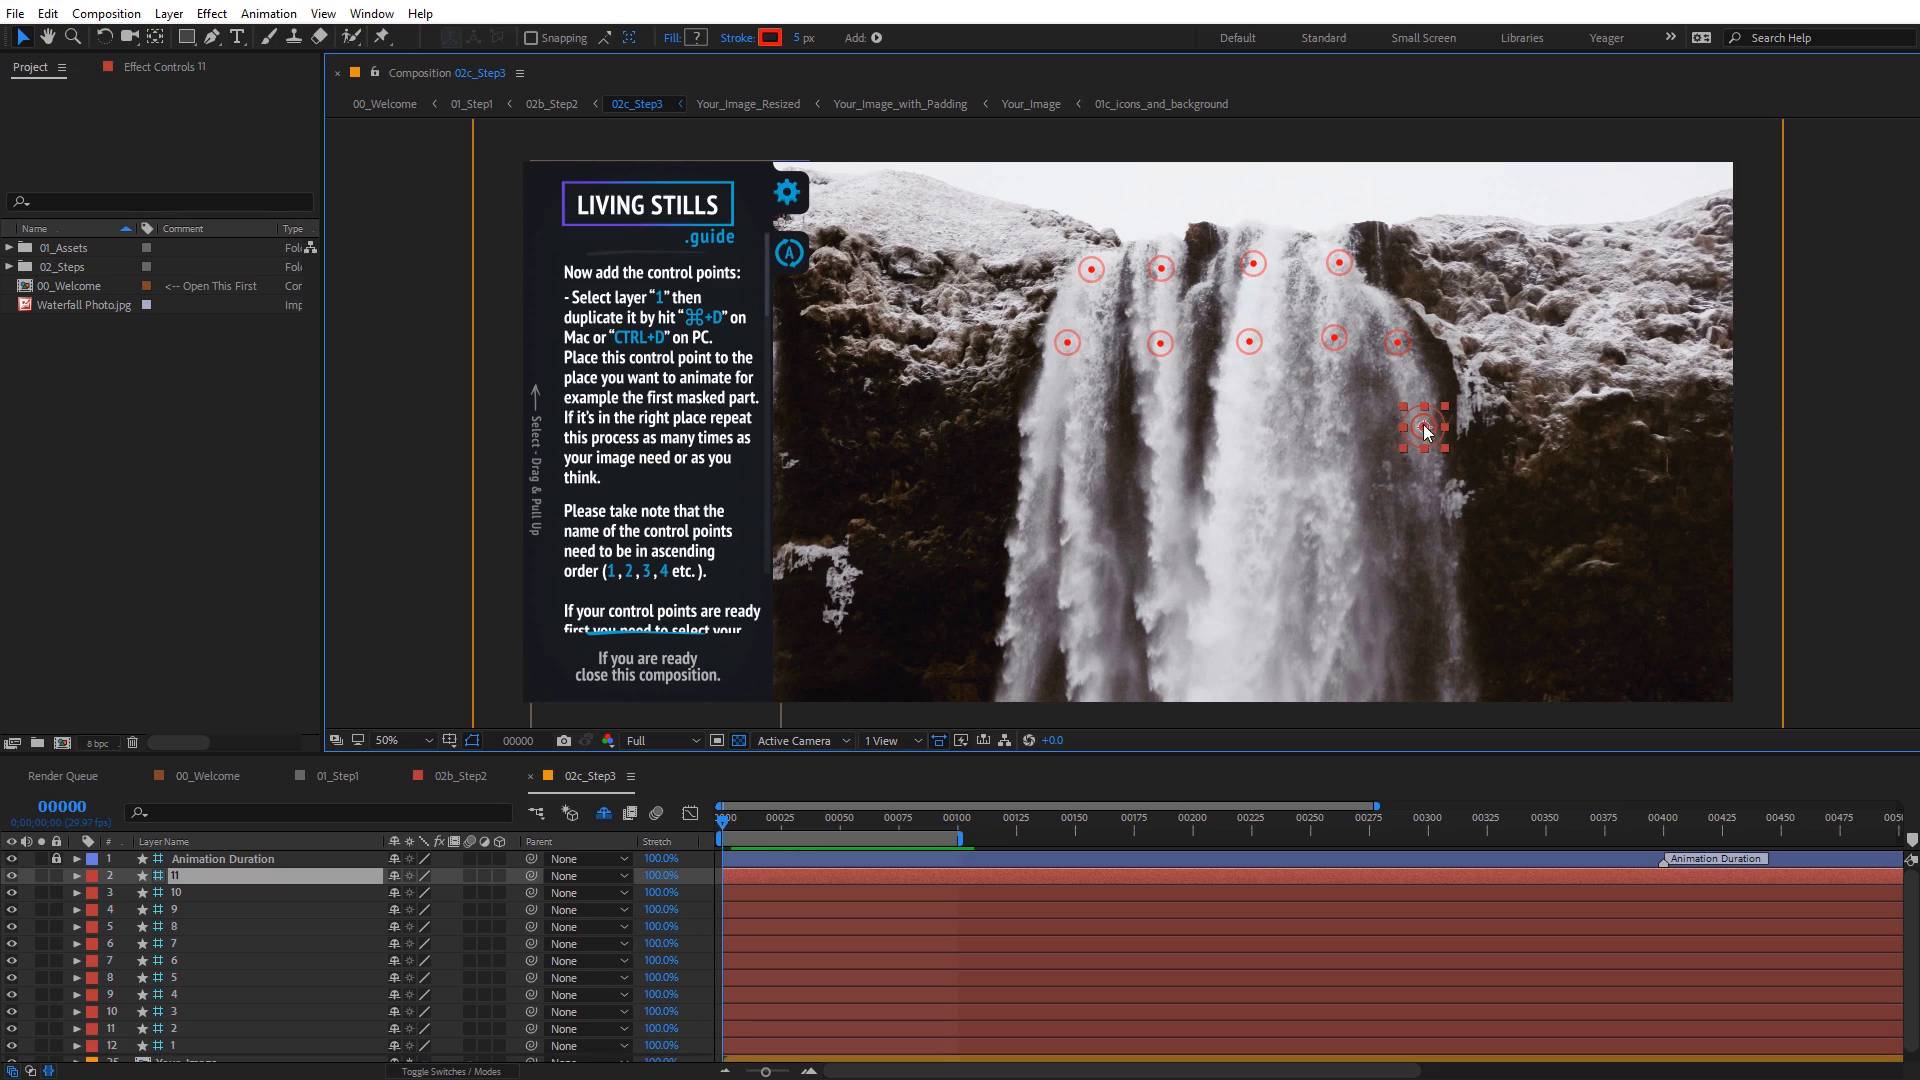The height and width of the screenshot is (1080, 1920).
Task: Expand properties of Animation Duration layer
Action: 77,859
